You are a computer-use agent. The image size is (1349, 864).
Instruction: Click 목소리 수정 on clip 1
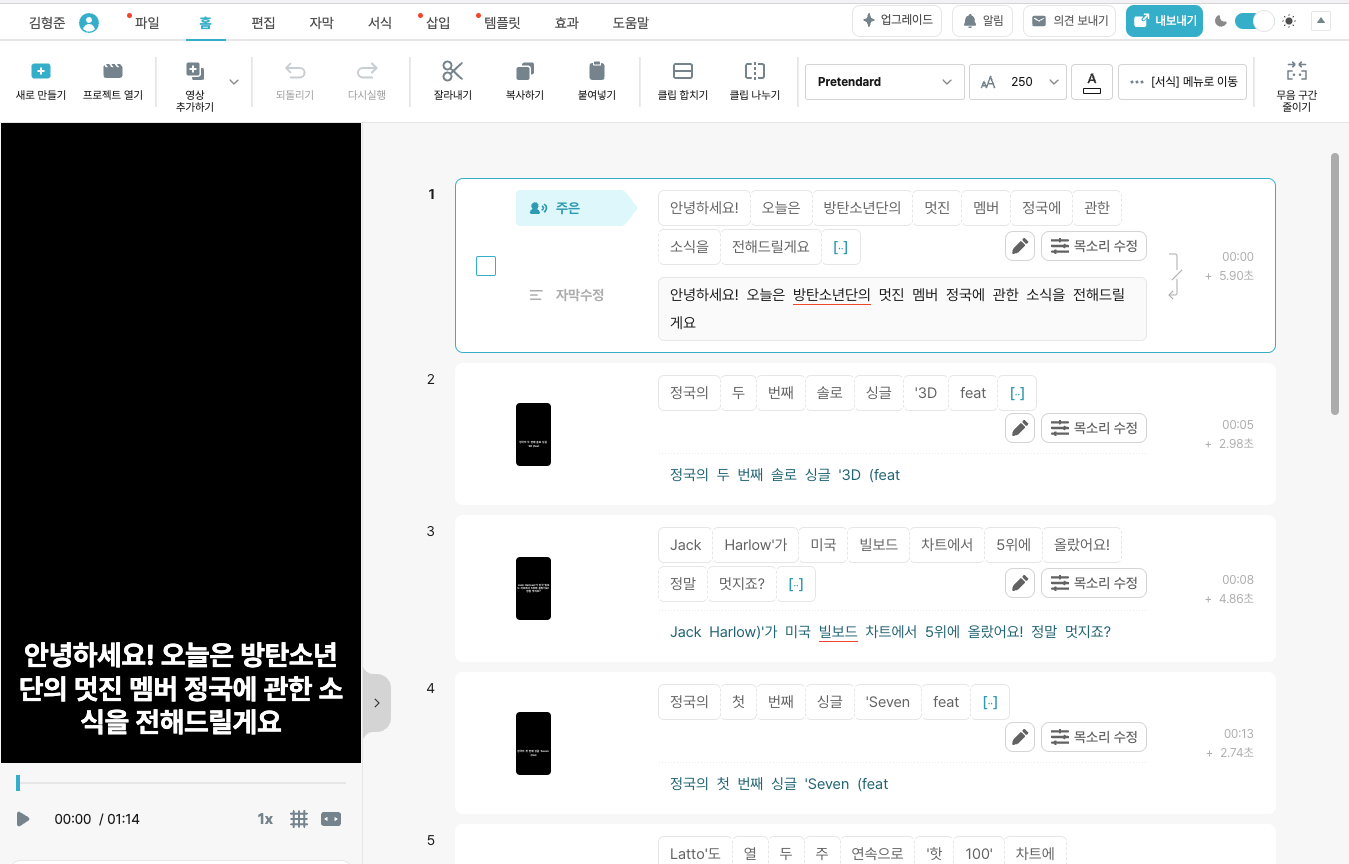tap(1094, 246)
